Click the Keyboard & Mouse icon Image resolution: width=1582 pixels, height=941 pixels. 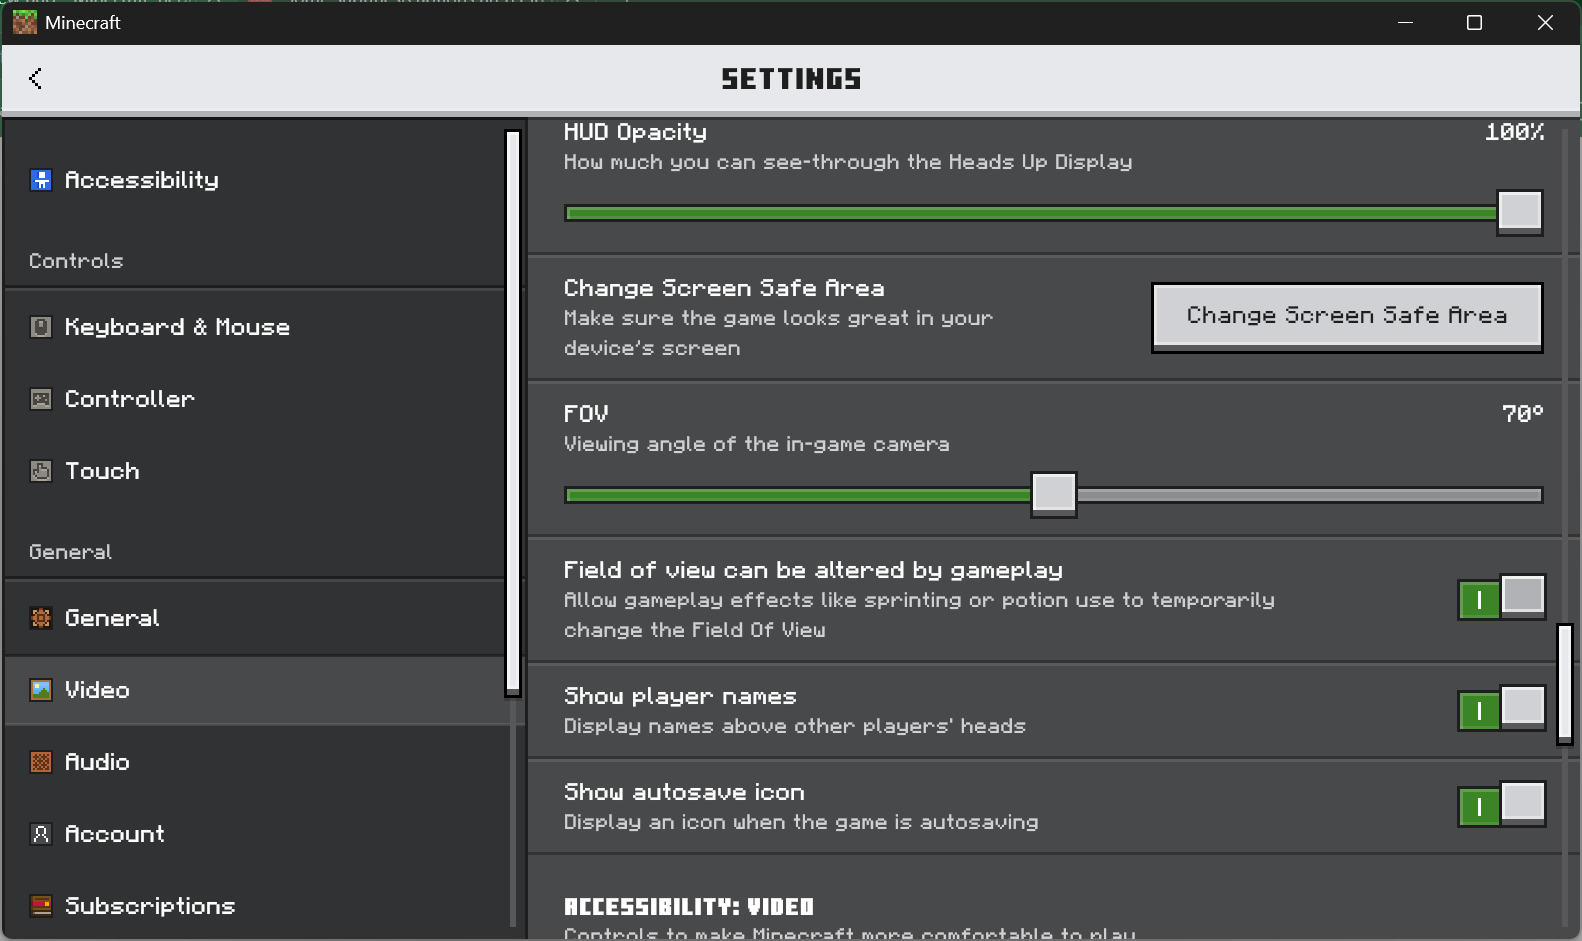(x=41, y=327)
